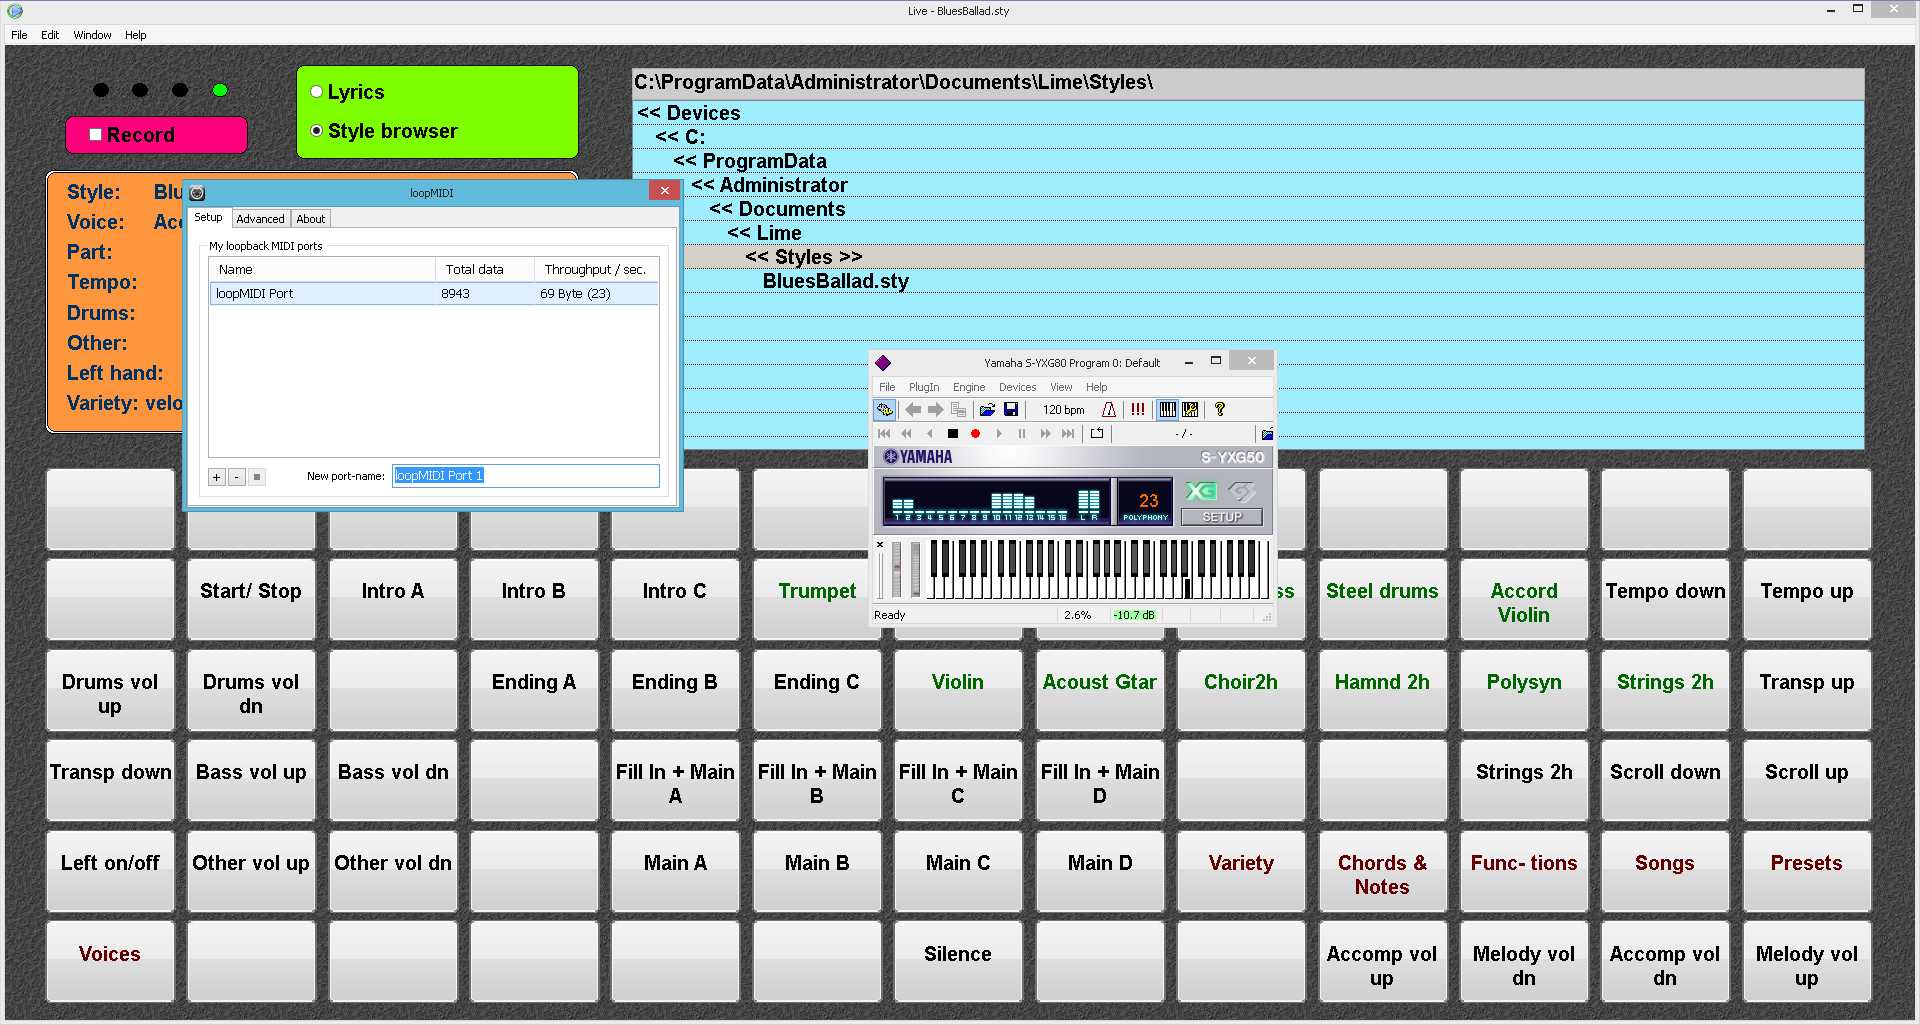This screenshot has height=1025, width=1920.
Task: Toggle the pink Record checkbox button
Action: pos(156,135)
